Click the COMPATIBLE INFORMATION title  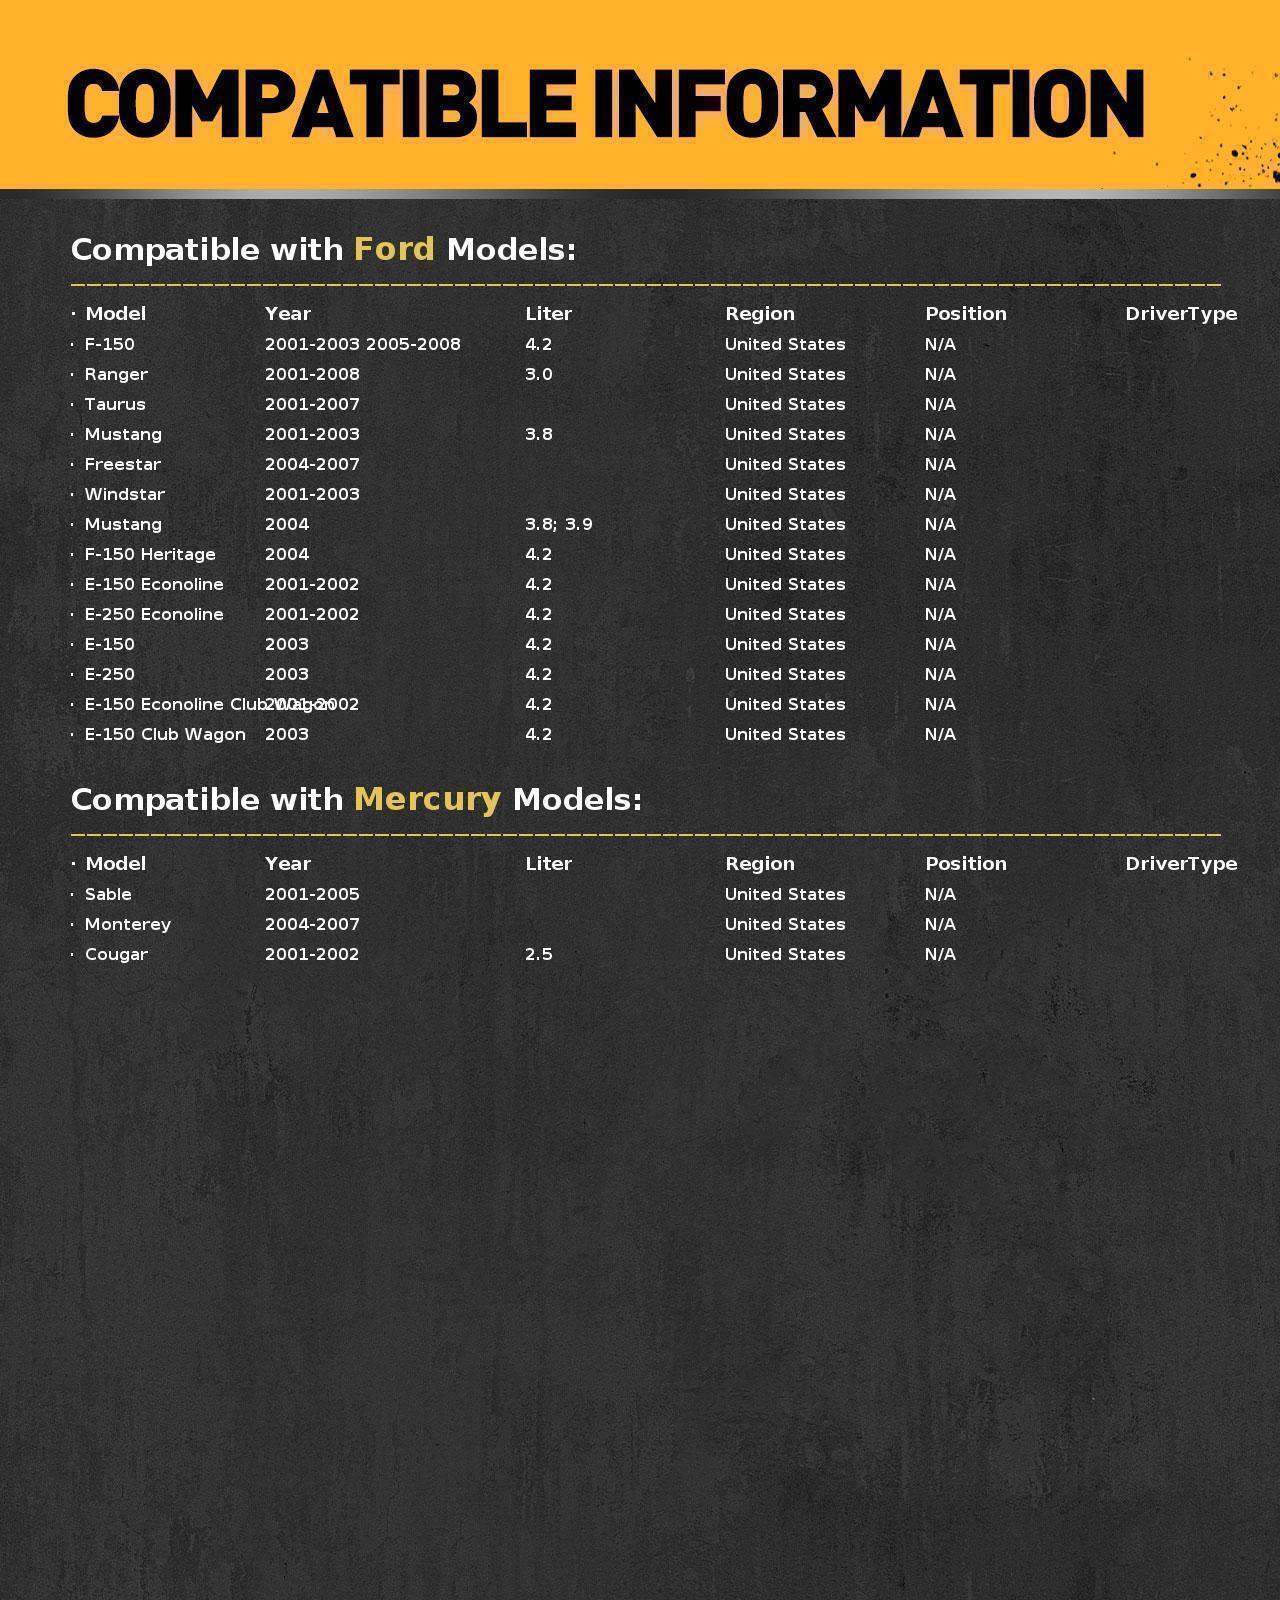coord(606,102)
